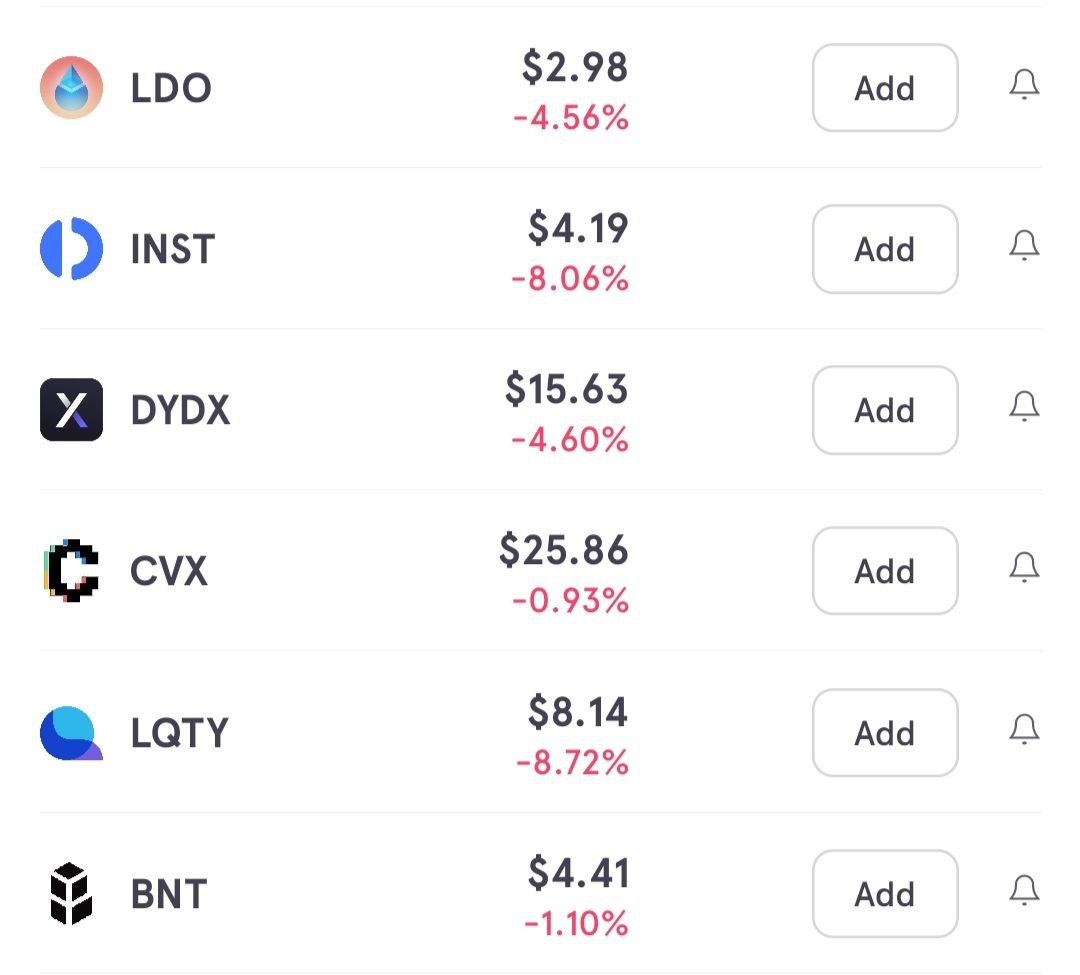Viewport: 1080px width, 975px height.
Task: Select the CVX ticker name
Action: coord(169,572)
